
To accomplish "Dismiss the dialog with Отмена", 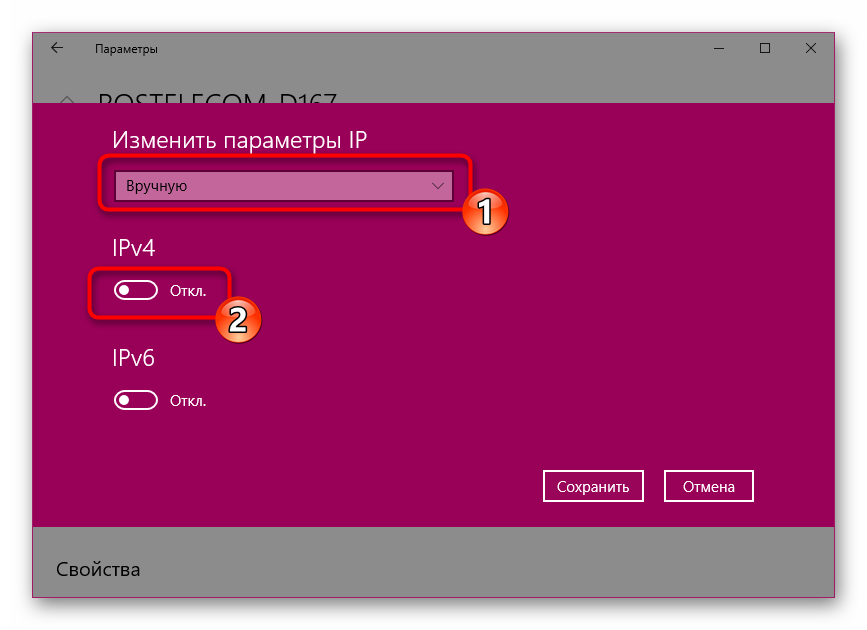I will coord(709,486).
